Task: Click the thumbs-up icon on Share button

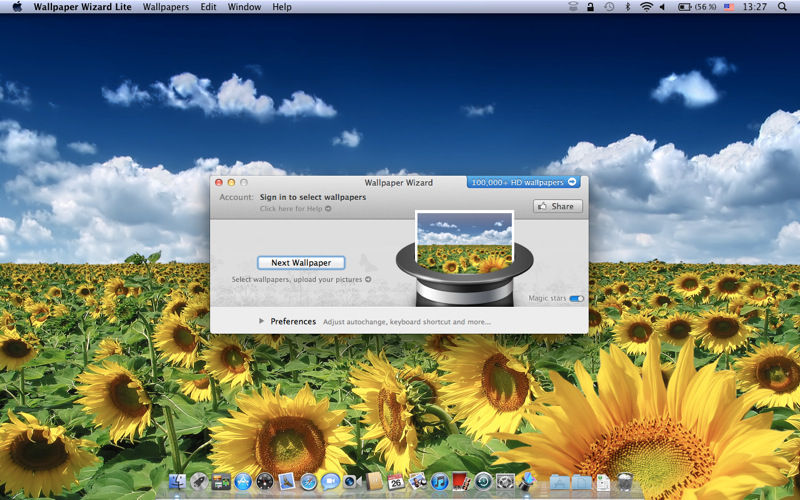Action: tap(542, 206)
